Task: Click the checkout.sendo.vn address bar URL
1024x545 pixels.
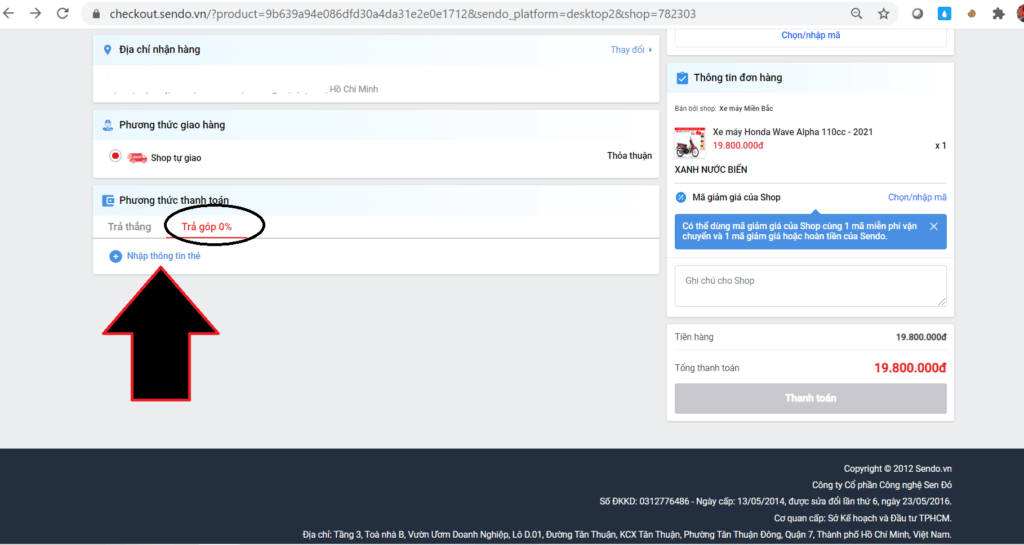Action: pyautogui.click(x=402, y=14)
